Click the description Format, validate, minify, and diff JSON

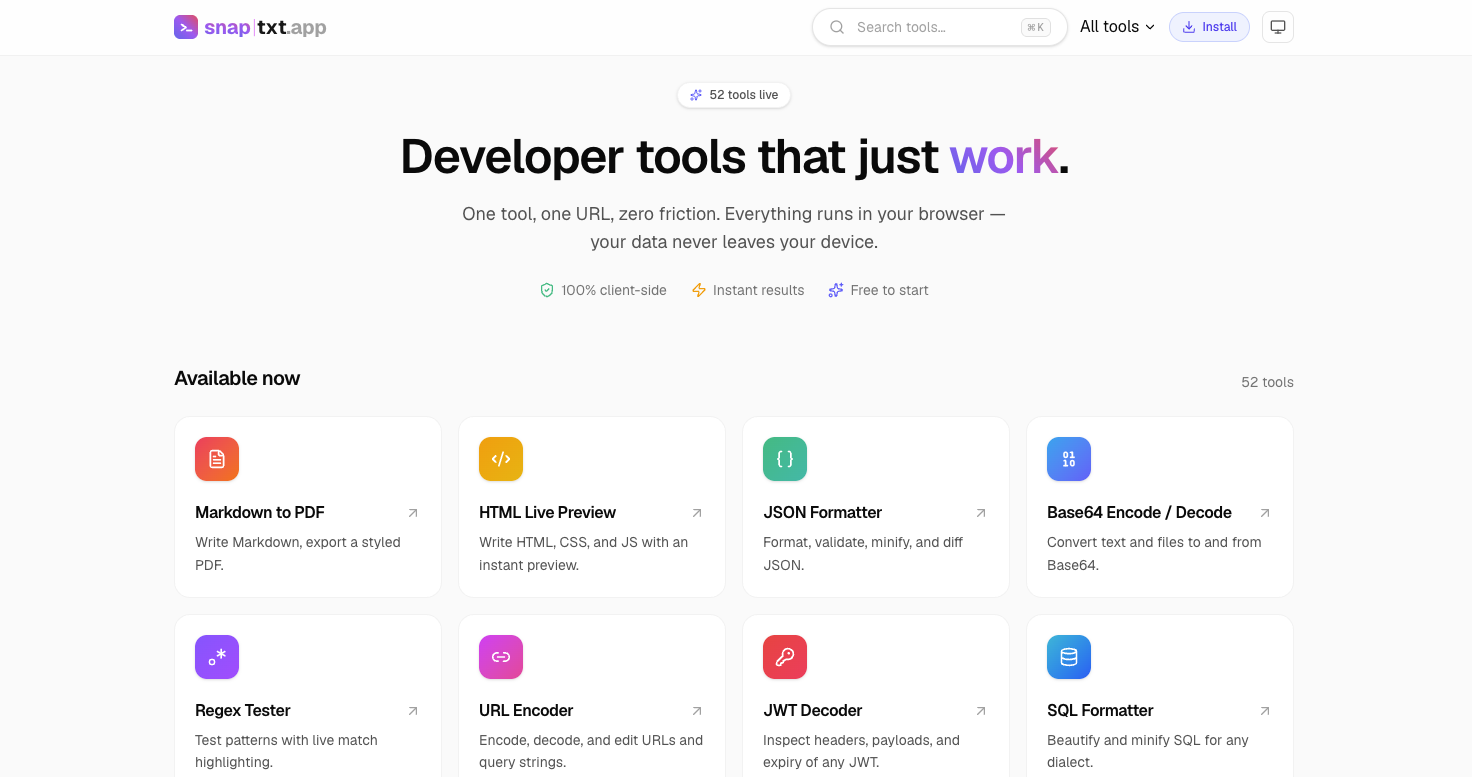(863, 554)
